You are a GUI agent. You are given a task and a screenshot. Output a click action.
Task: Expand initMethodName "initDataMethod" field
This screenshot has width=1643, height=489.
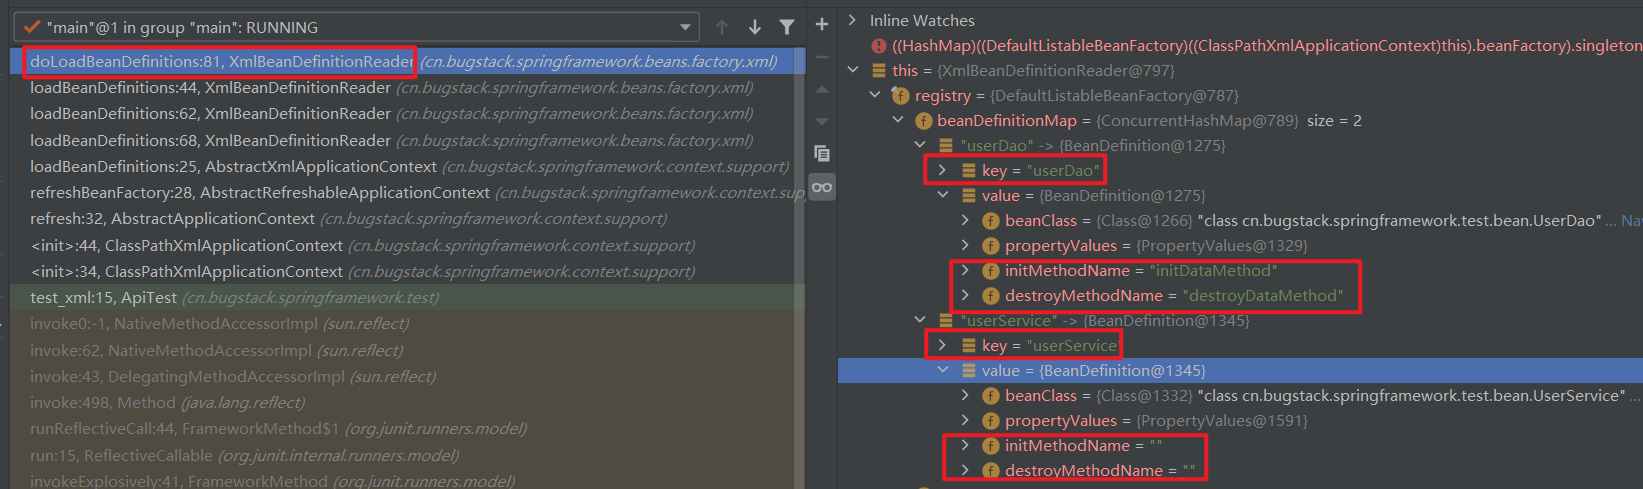965,270
